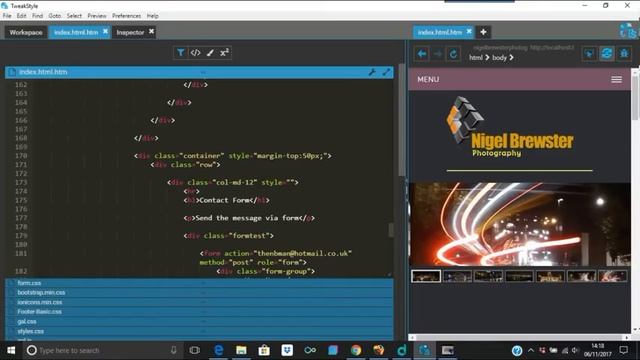The width and height of the screenshot is (640, 360).
Task: Select the last gallery thumbnail
Action: pyautogui.click(x=613, y=276)
